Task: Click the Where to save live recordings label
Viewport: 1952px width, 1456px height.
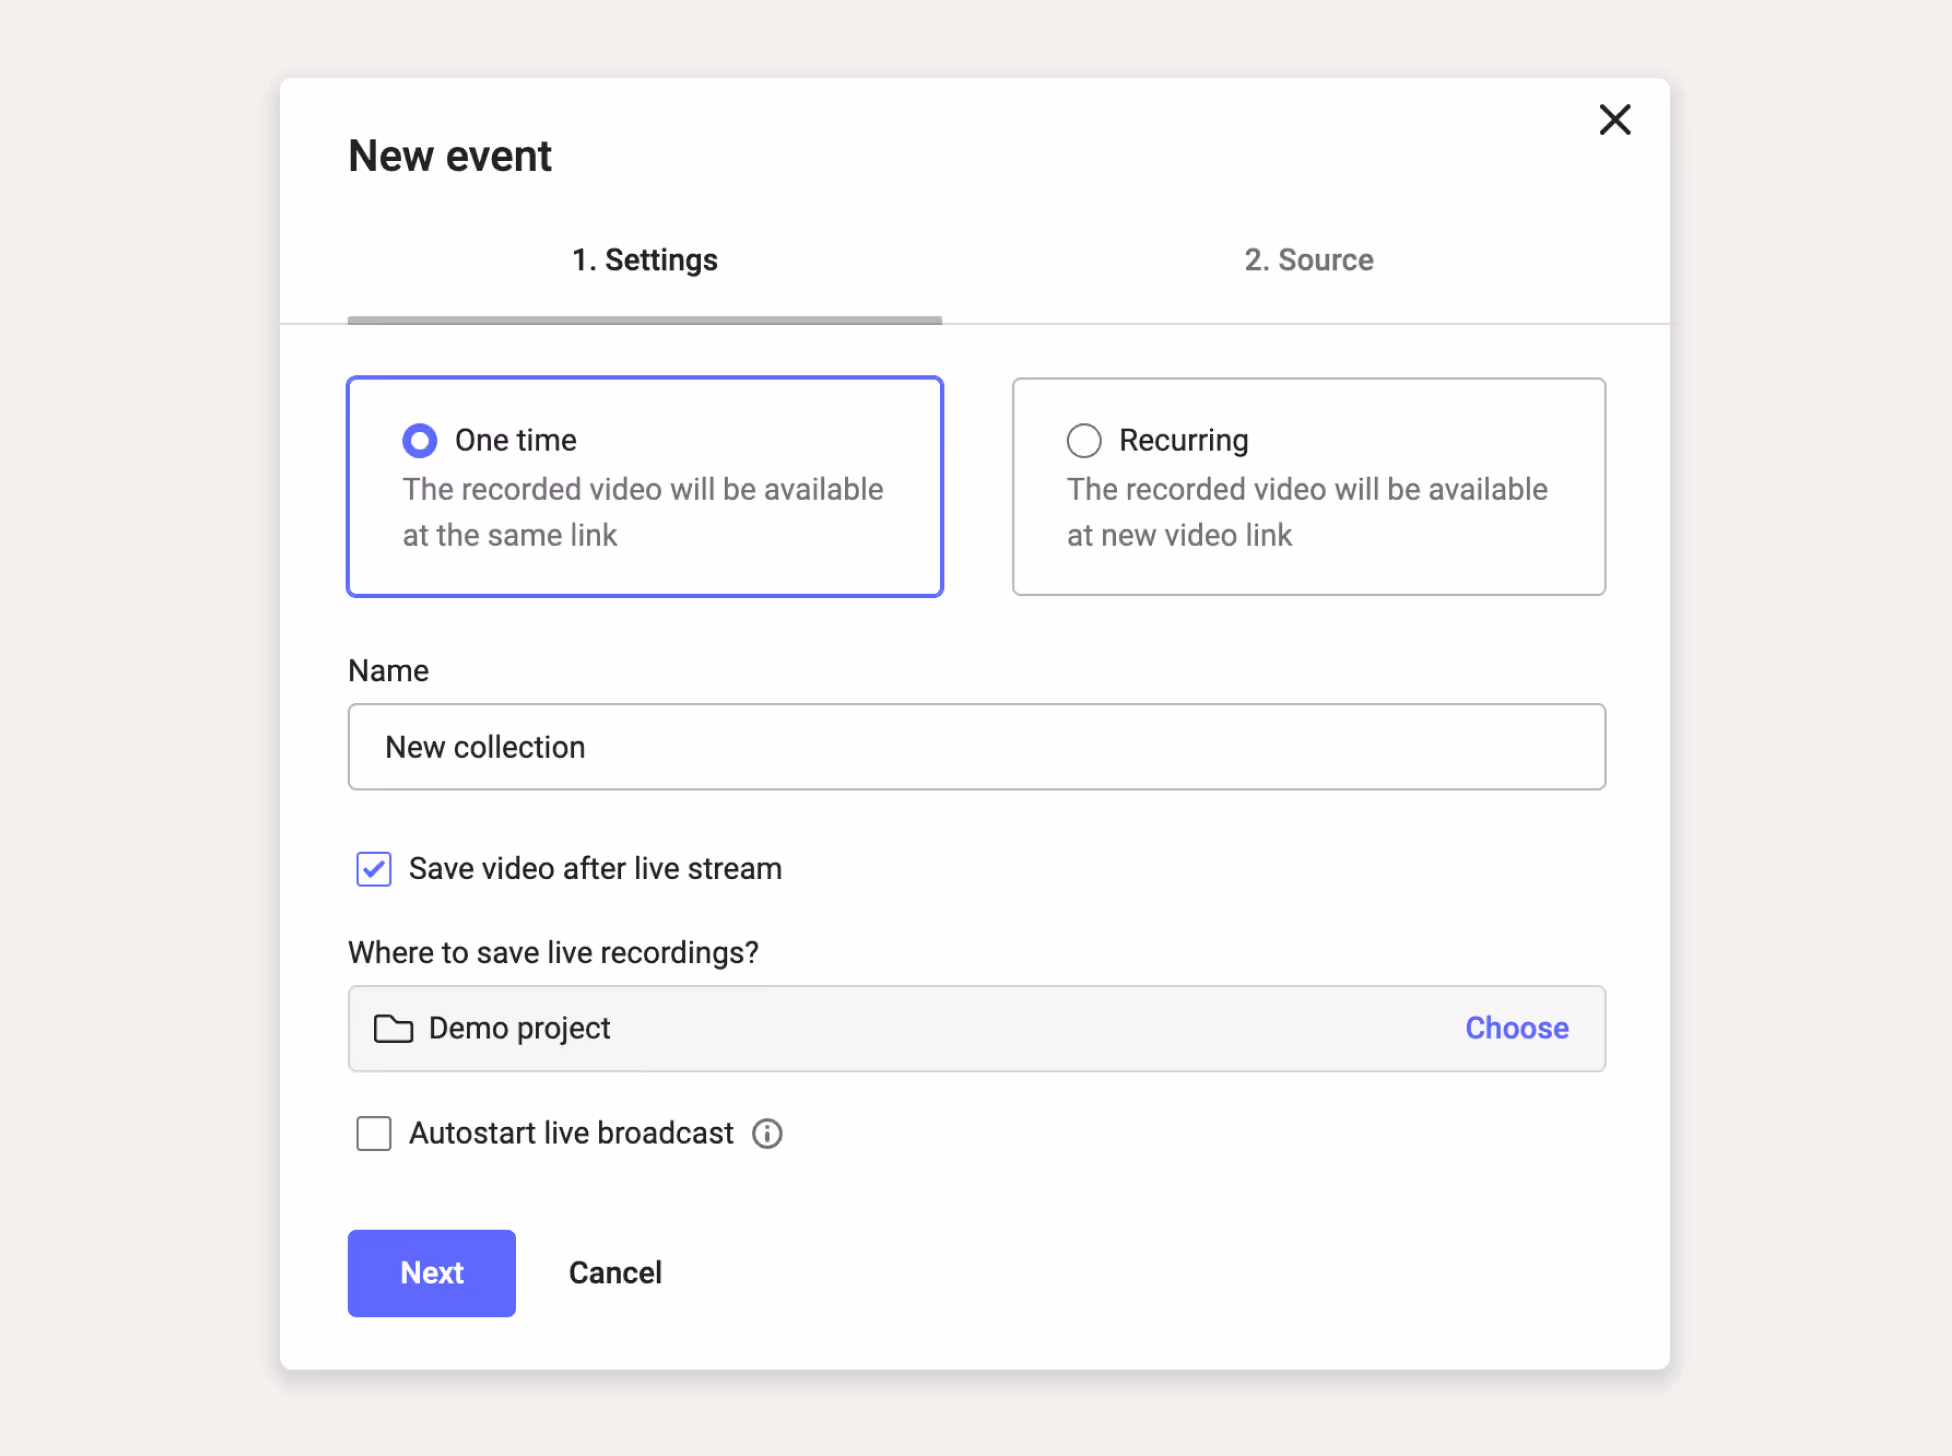Action: 553,952
